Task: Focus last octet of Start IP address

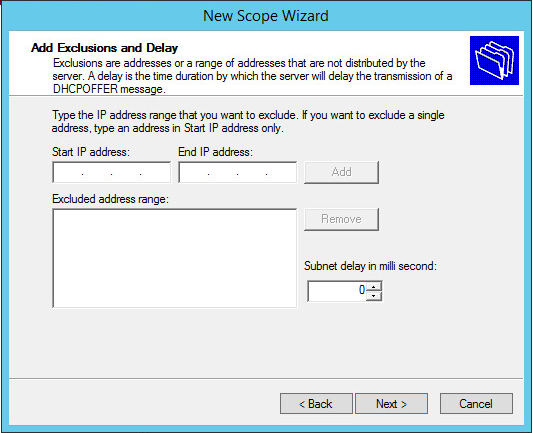Action: (x=155, y=172)
